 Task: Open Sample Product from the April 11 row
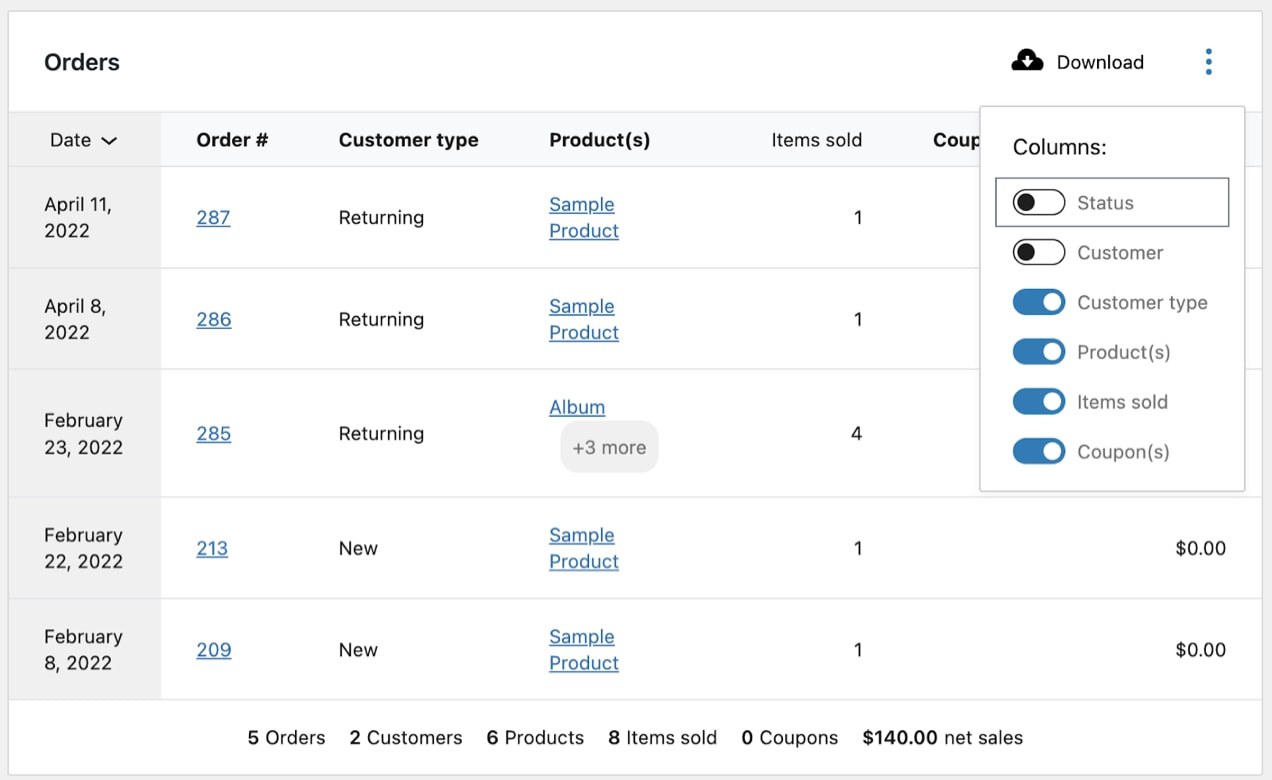[583, 217]
